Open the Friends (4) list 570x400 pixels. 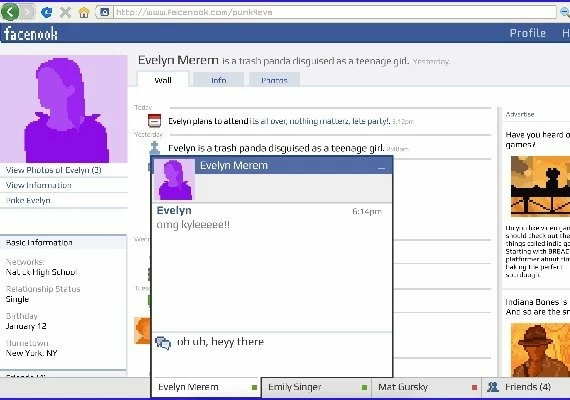[527, 387]
